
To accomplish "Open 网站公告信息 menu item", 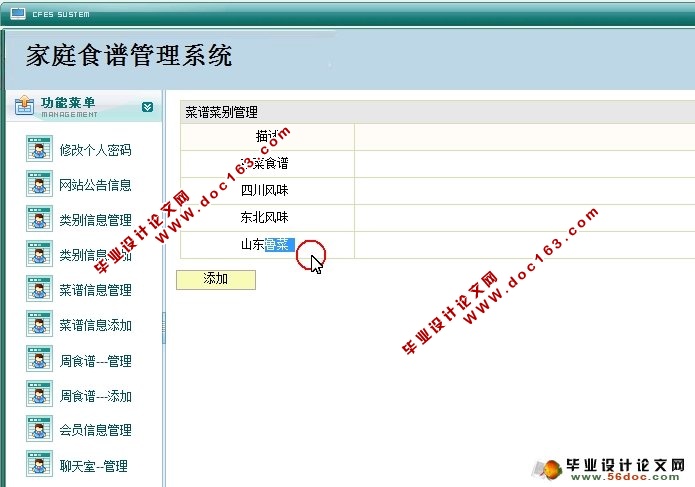I will [x=95, y=185].
